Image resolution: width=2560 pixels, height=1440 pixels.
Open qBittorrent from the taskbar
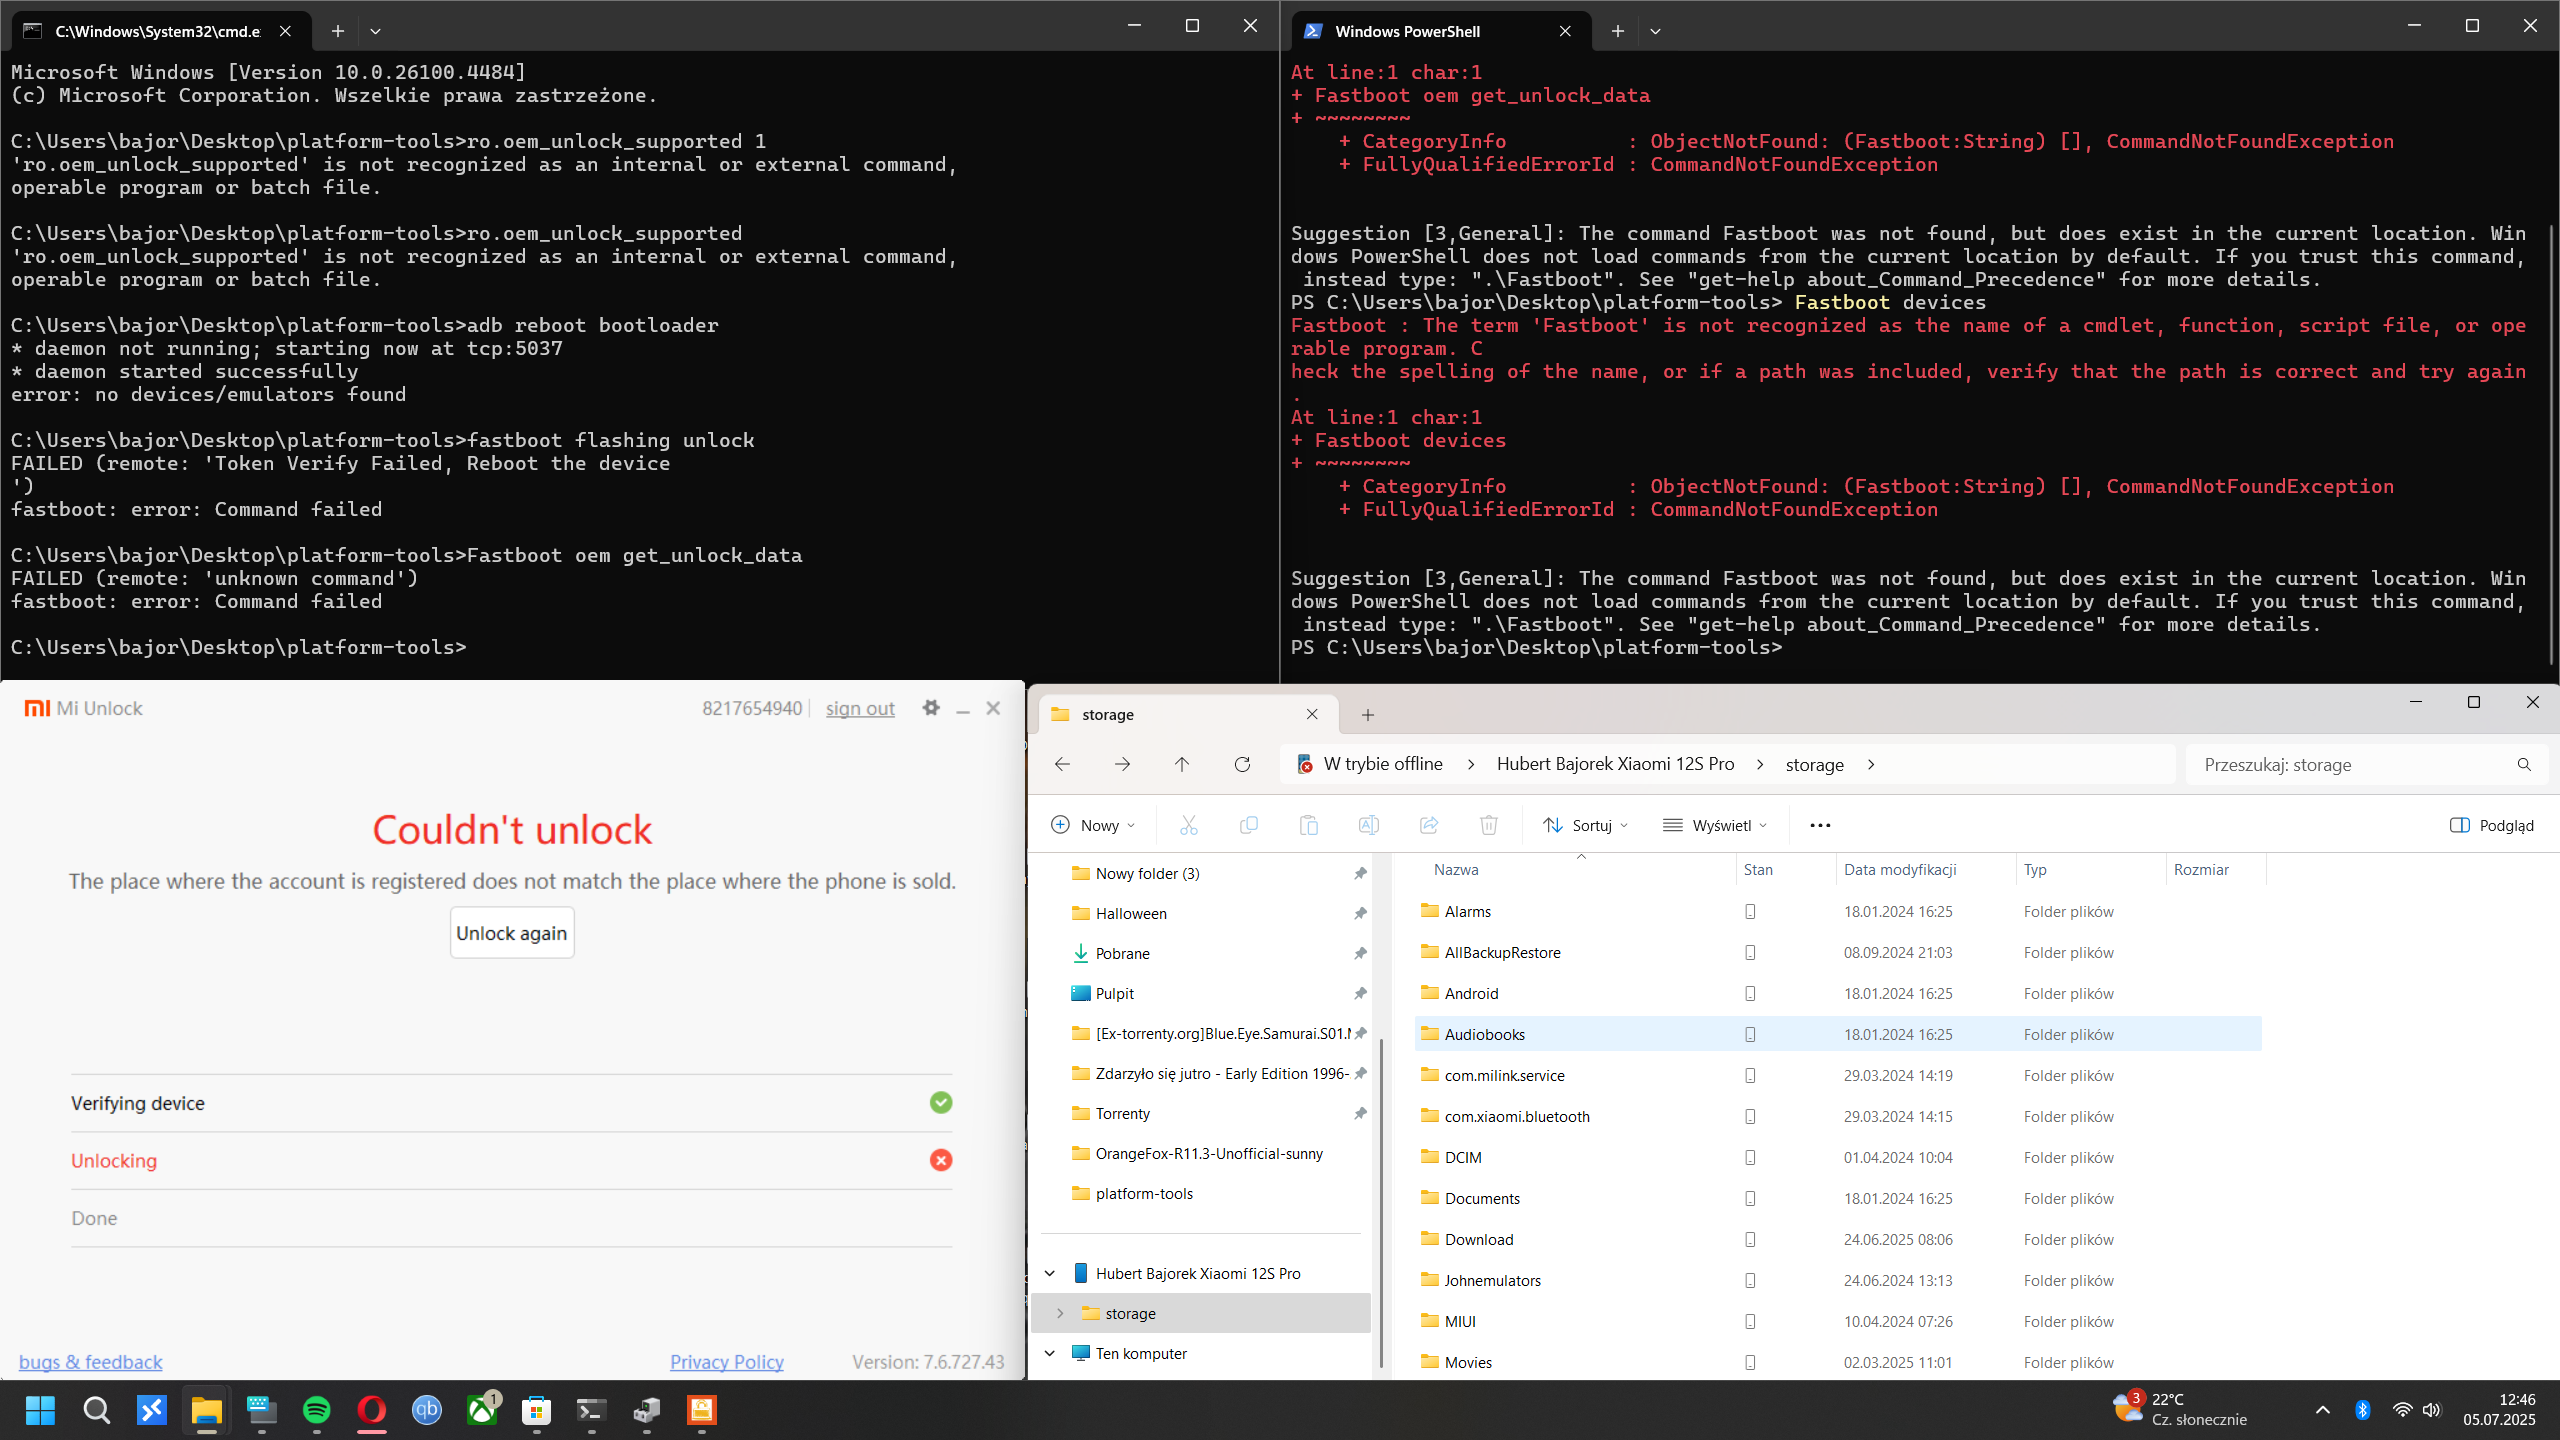tap(427, 1410)
